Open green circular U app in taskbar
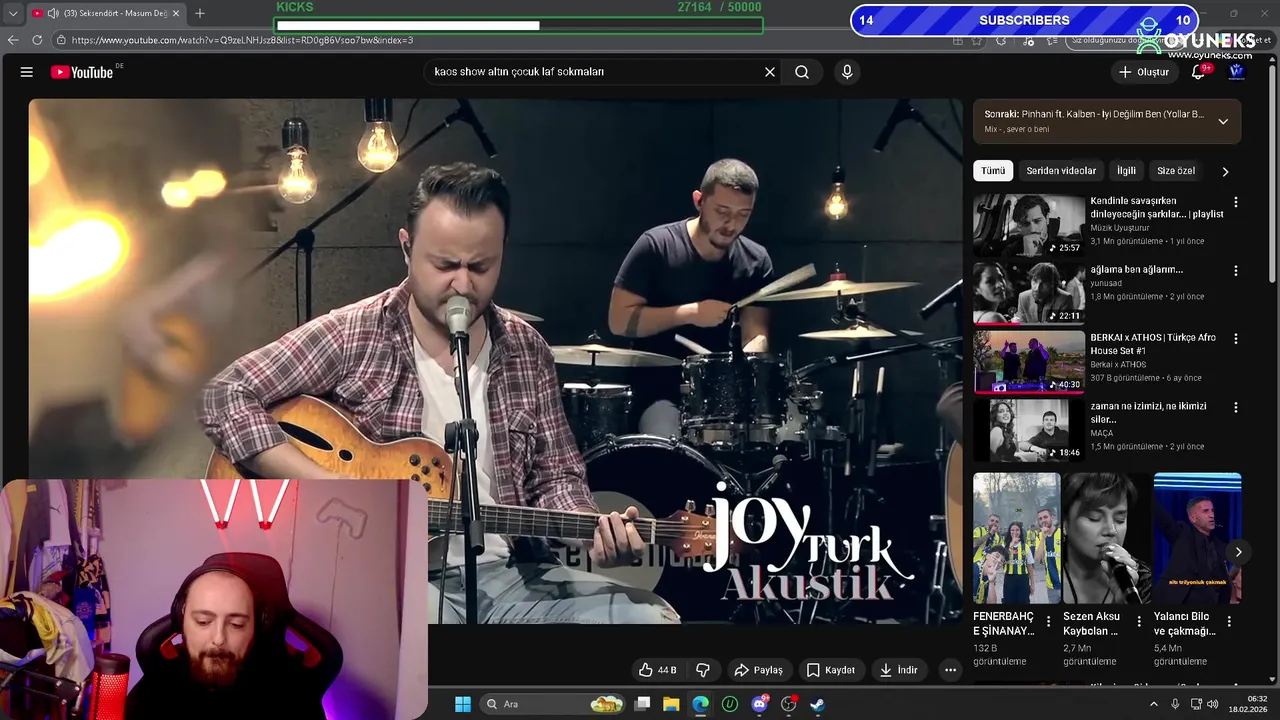Viewport: 1280px width, 720px height. tap(730, 704)
